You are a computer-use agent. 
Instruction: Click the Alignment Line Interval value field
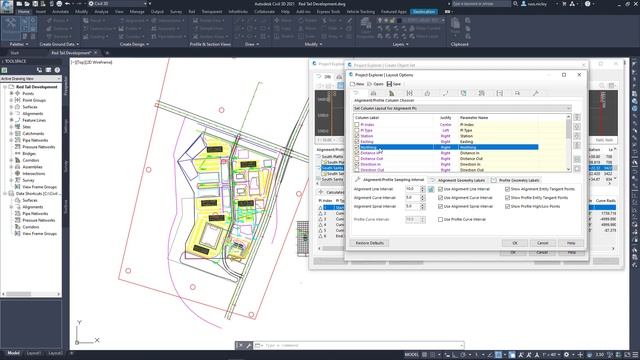point(412,189)
